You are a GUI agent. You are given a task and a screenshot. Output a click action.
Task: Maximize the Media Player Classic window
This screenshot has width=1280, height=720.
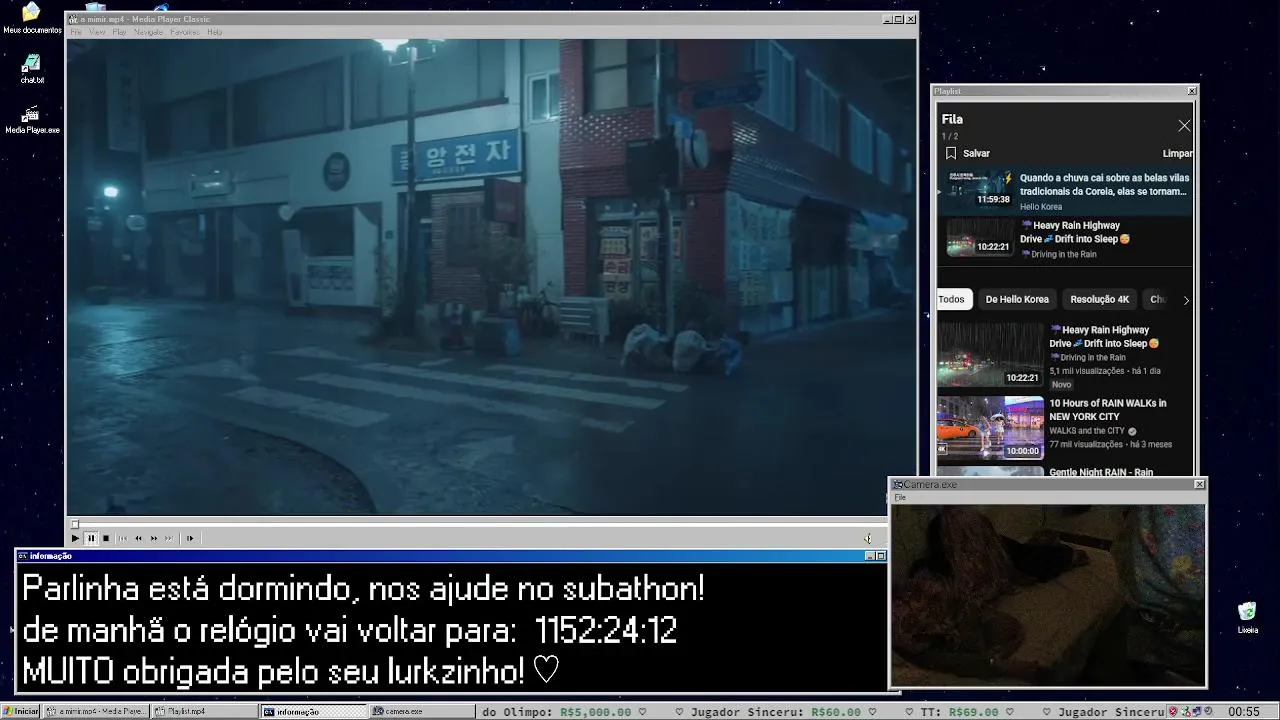pos(898,19)
